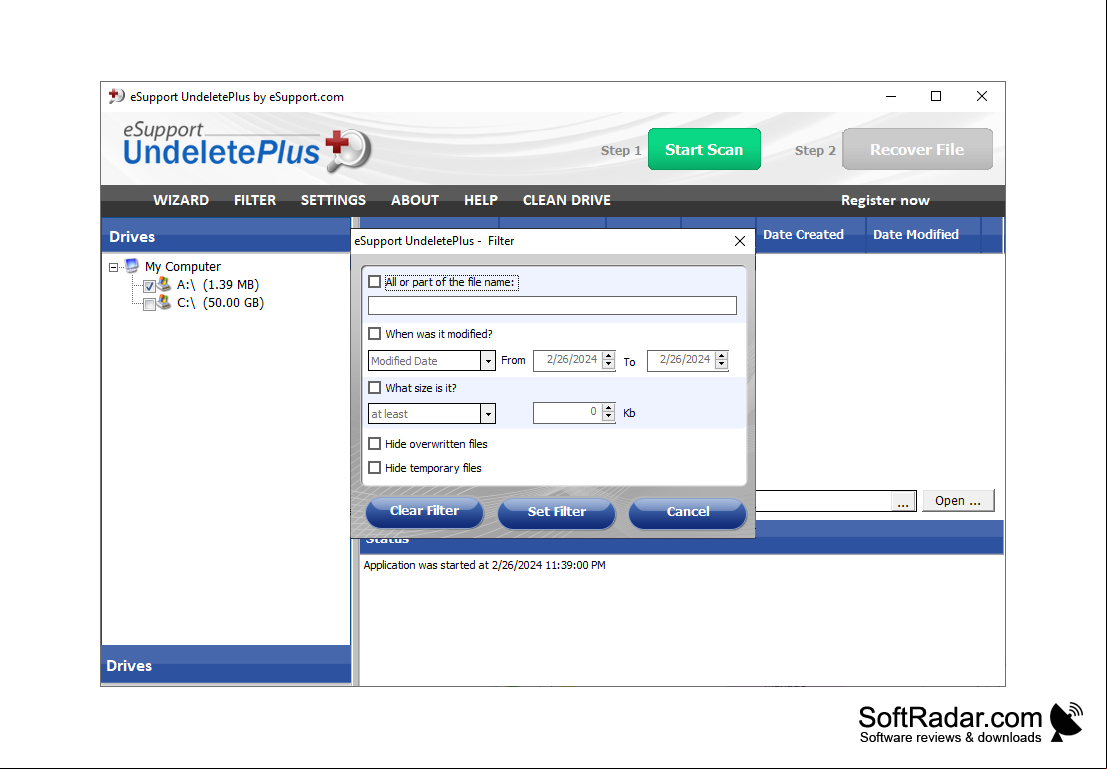The width and height of the screenshot is (1107, 769).
Task: Select the A:\ (1.39 MB) drive label
Action: pyautogui.click(x=217, y=285)
